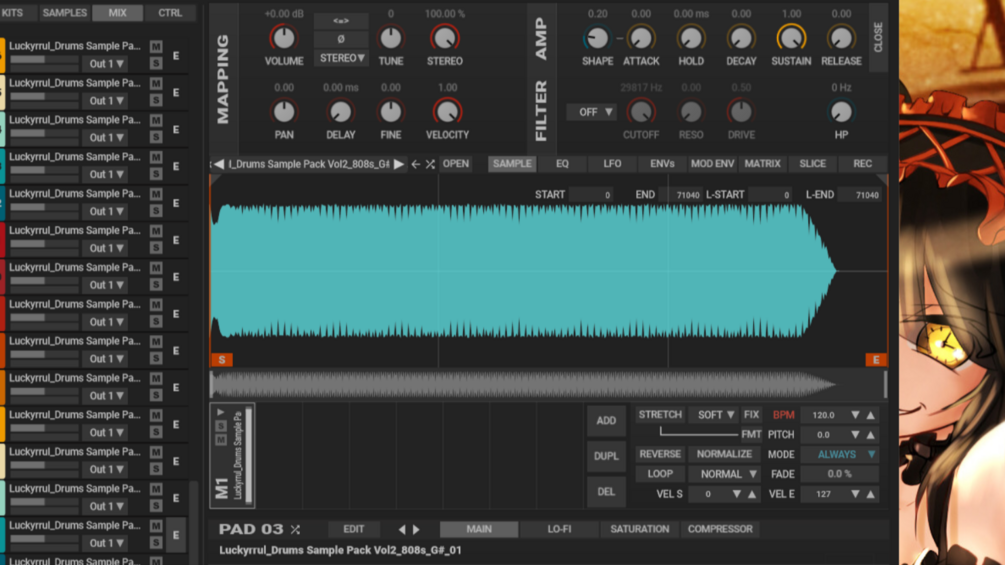Switch to the CTRL tab
This screenshot has width=1005, height=565.
[170, 13]
